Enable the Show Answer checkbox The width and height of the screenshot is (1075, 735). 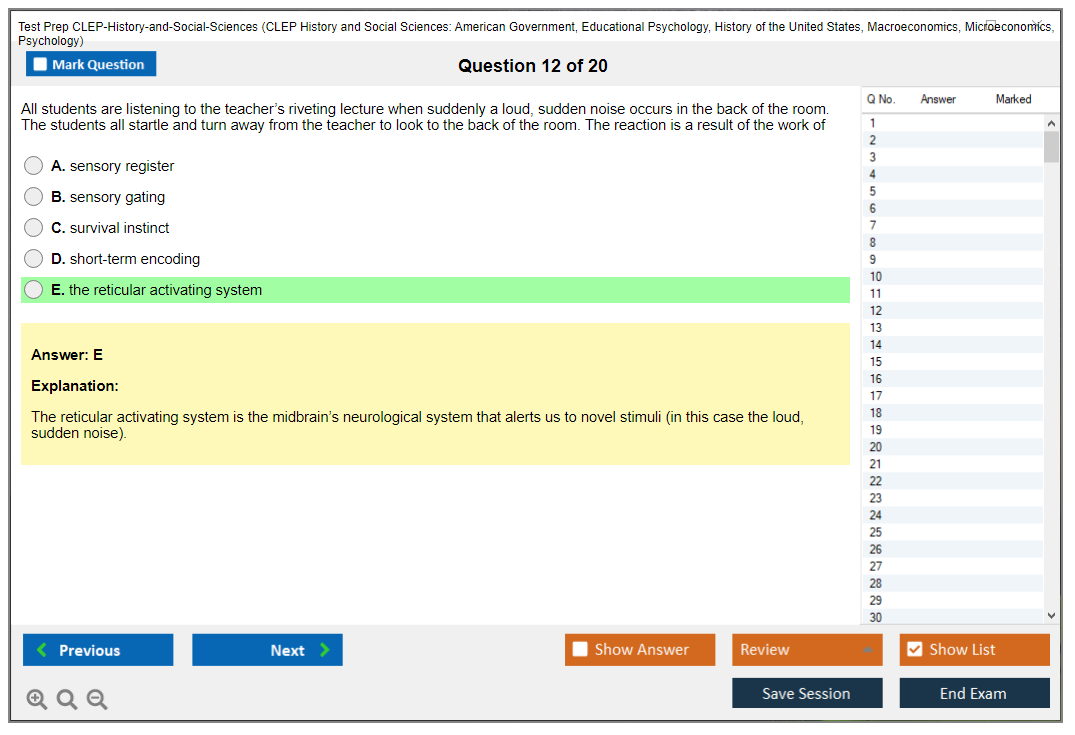pos(580,650)
